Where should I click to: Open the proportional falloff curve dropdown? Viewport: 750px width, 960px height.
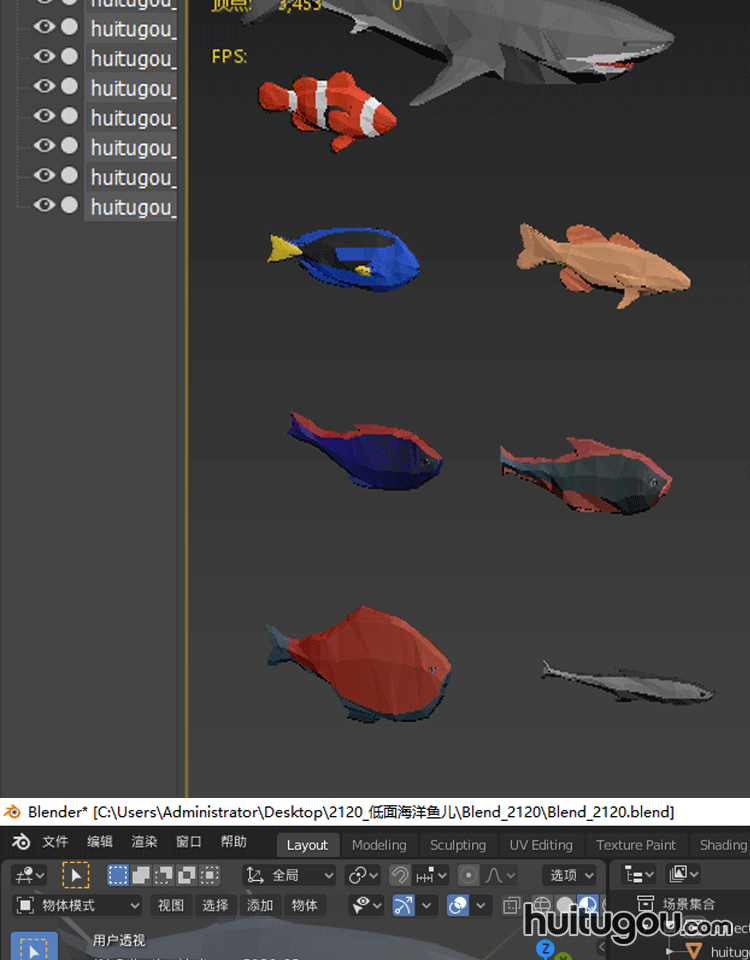tap(500, 876)
